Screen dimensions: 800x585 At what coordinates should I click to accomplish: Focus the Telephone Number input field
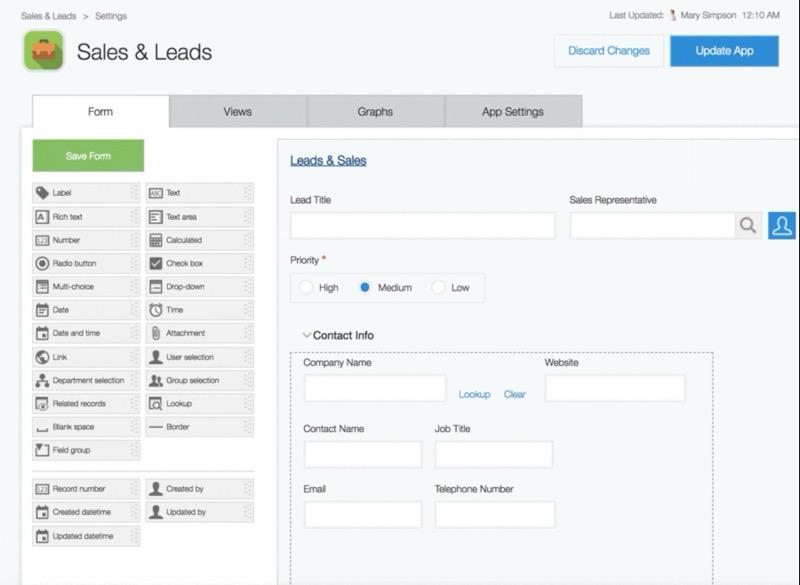[x=495, y=515]
